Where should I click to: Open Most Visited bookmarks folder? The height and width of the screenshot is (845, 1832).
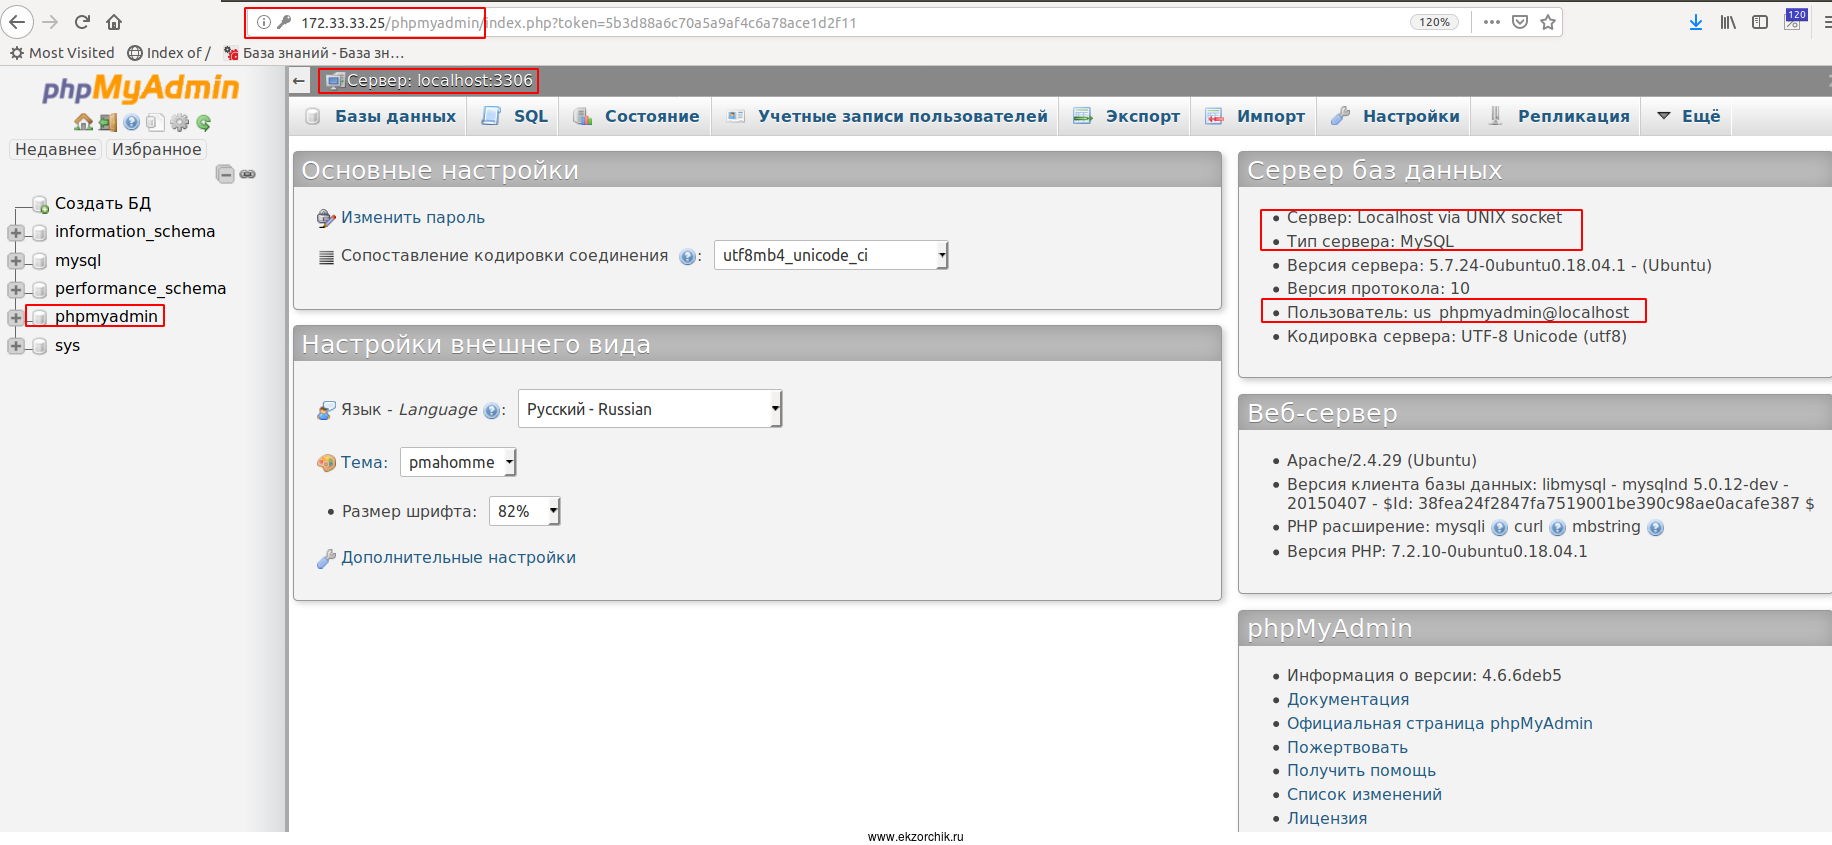tap(62, 52)
